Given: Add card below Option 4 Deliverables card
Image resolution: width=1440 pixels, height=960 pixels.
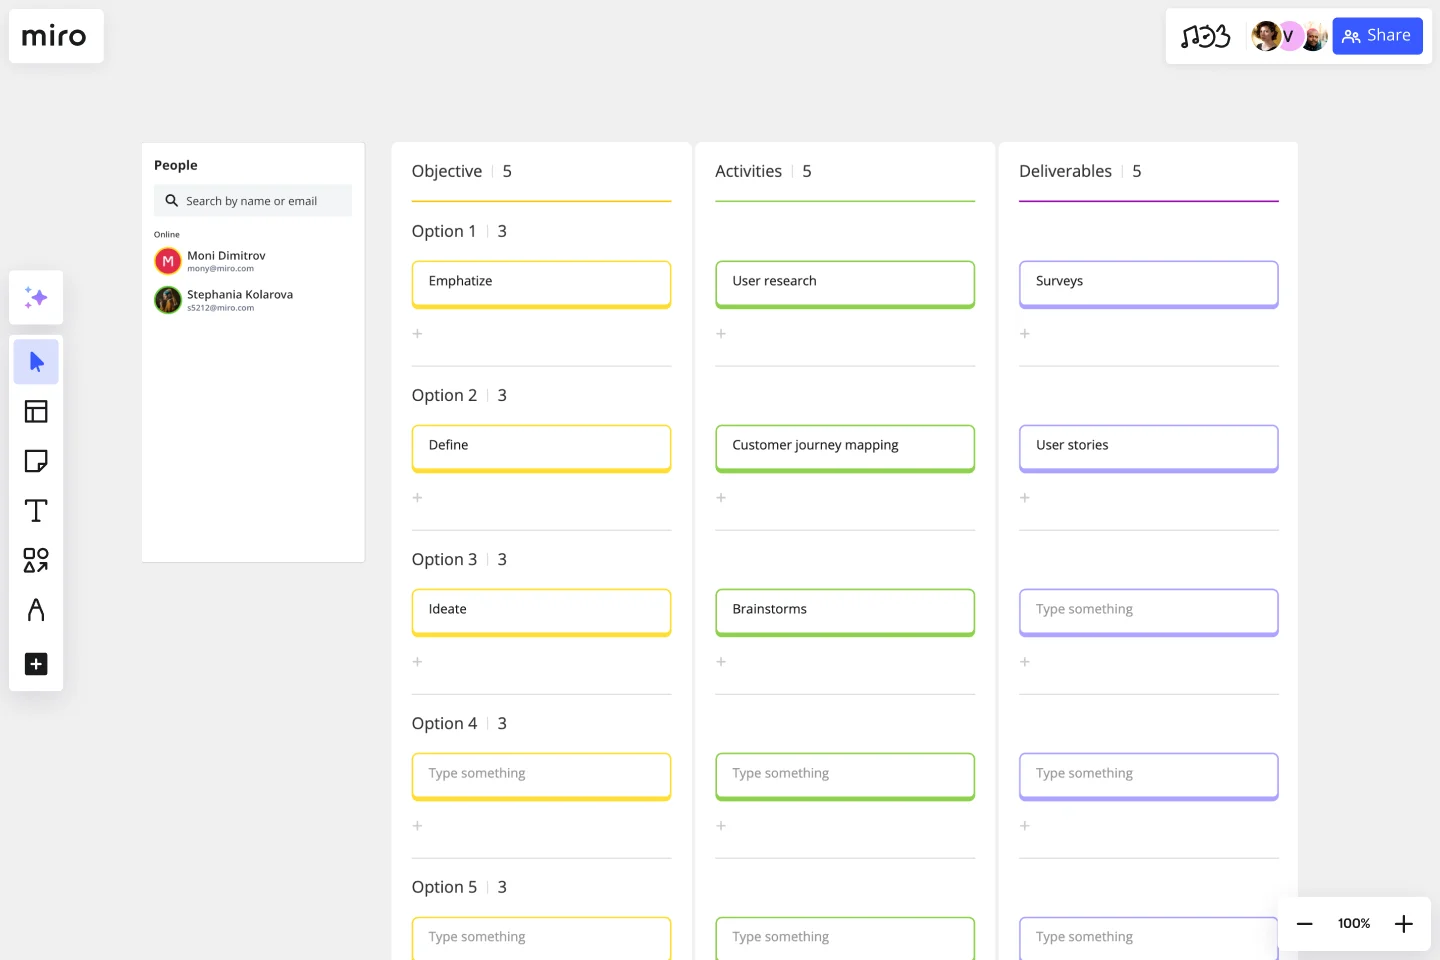Looking at the screenshot, I should pyautogui.click(x=1025, y=826).
